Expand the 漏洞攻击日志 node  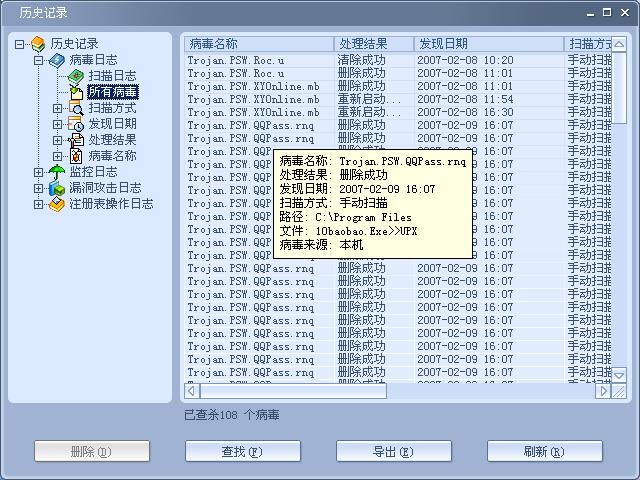(x=38, y=188)
